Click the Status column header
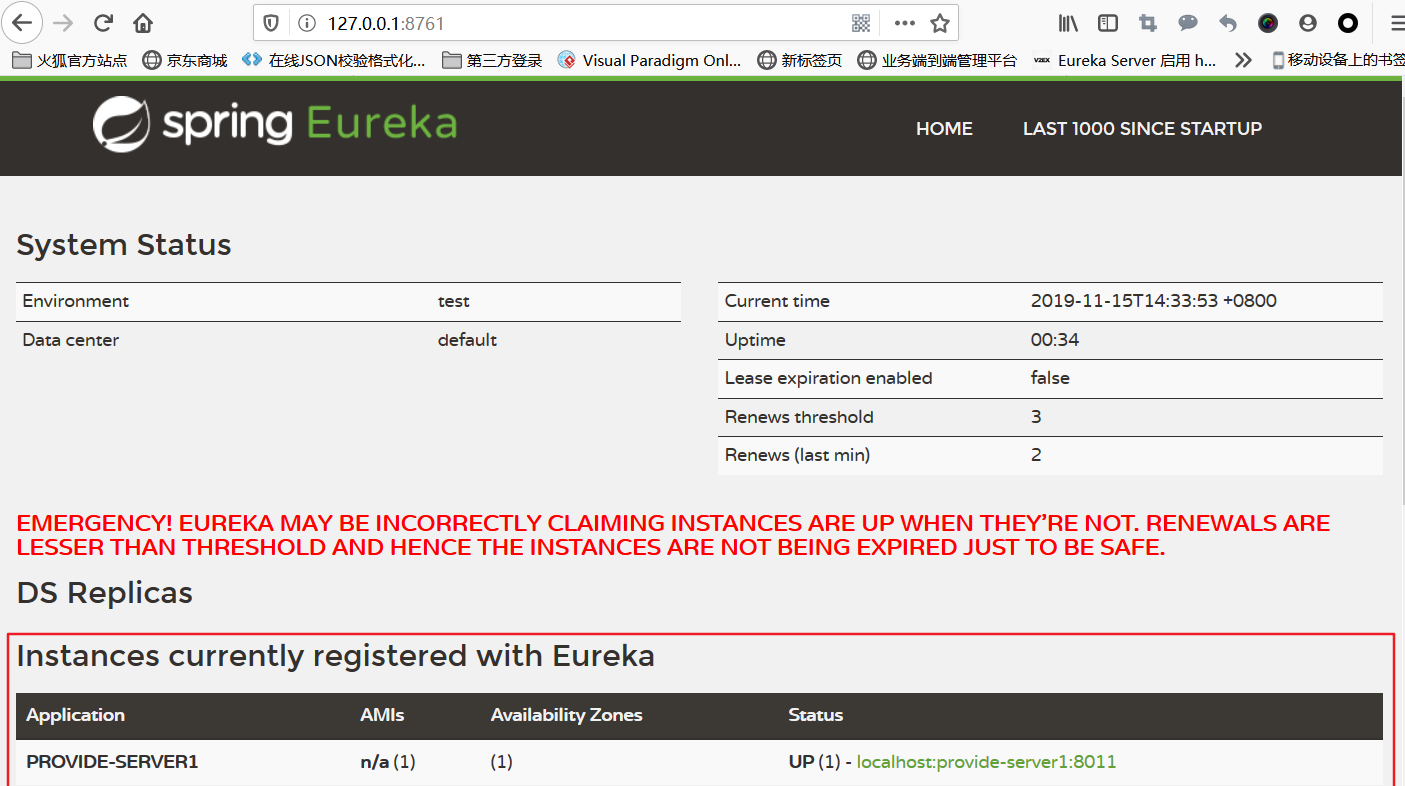This screenshot has width=1405, height=786. tap(816, 715)
